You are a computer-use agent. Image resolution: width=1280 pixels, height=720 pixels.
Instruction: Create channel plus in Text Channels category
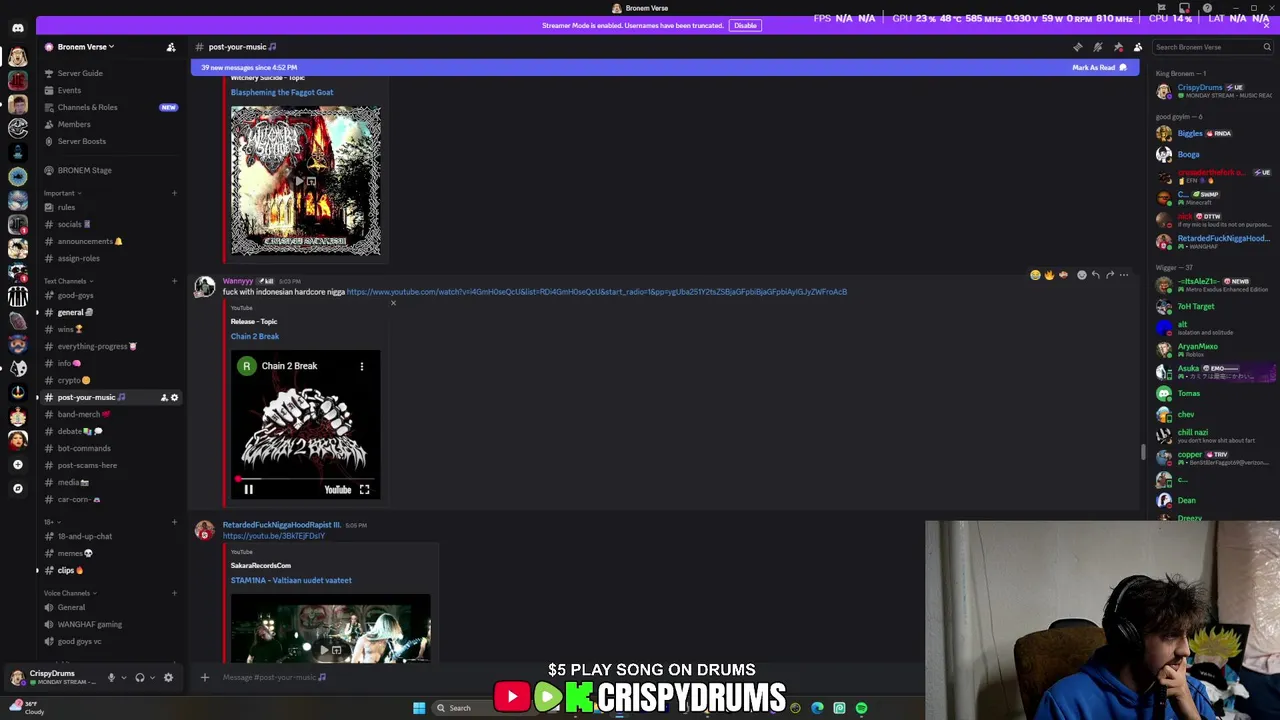(174, 281)
